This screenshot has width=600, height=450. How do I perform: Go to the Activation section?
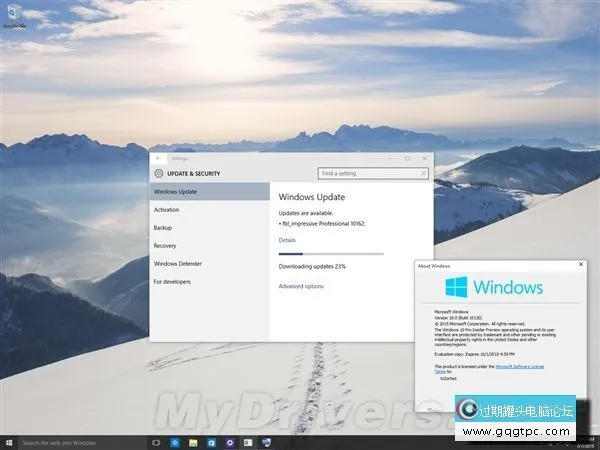pyautogui.click(x=166, y=209)
